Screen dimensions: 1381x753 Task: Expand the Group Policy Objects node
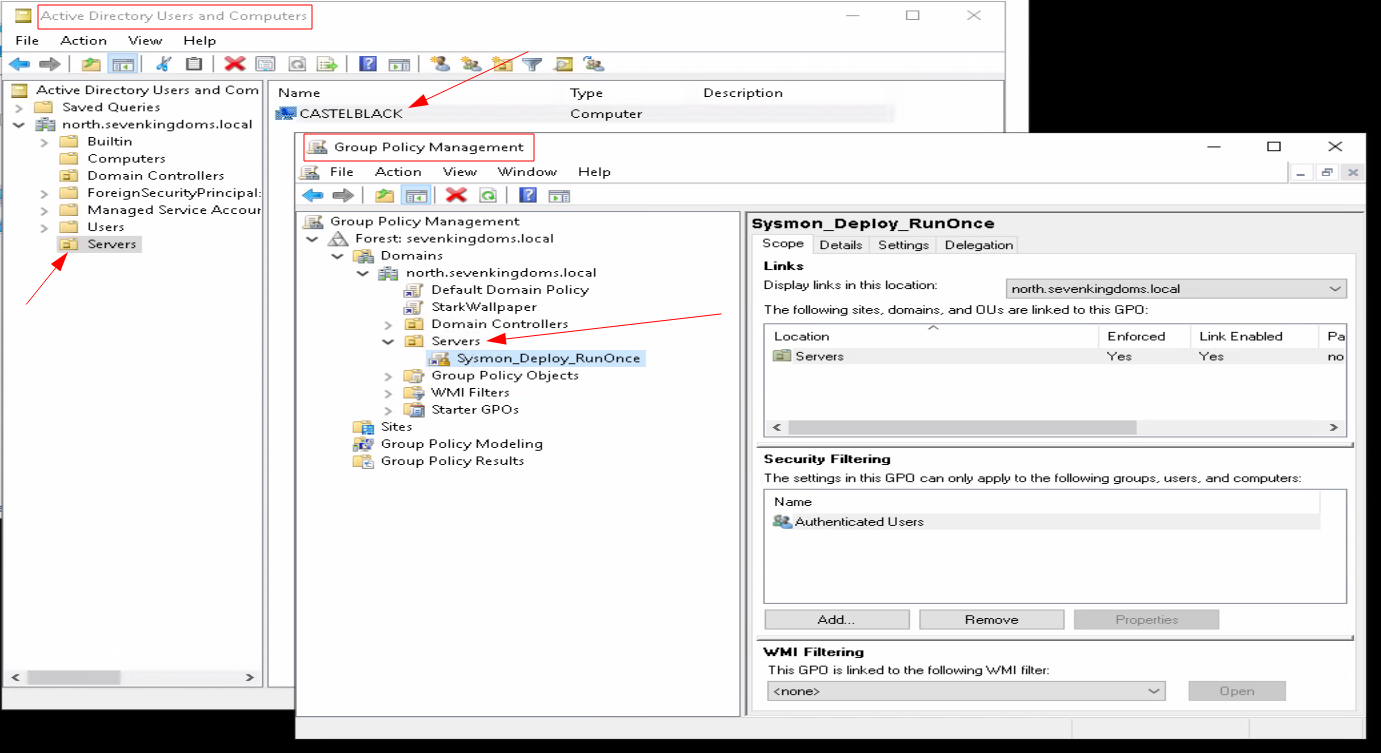387,375
